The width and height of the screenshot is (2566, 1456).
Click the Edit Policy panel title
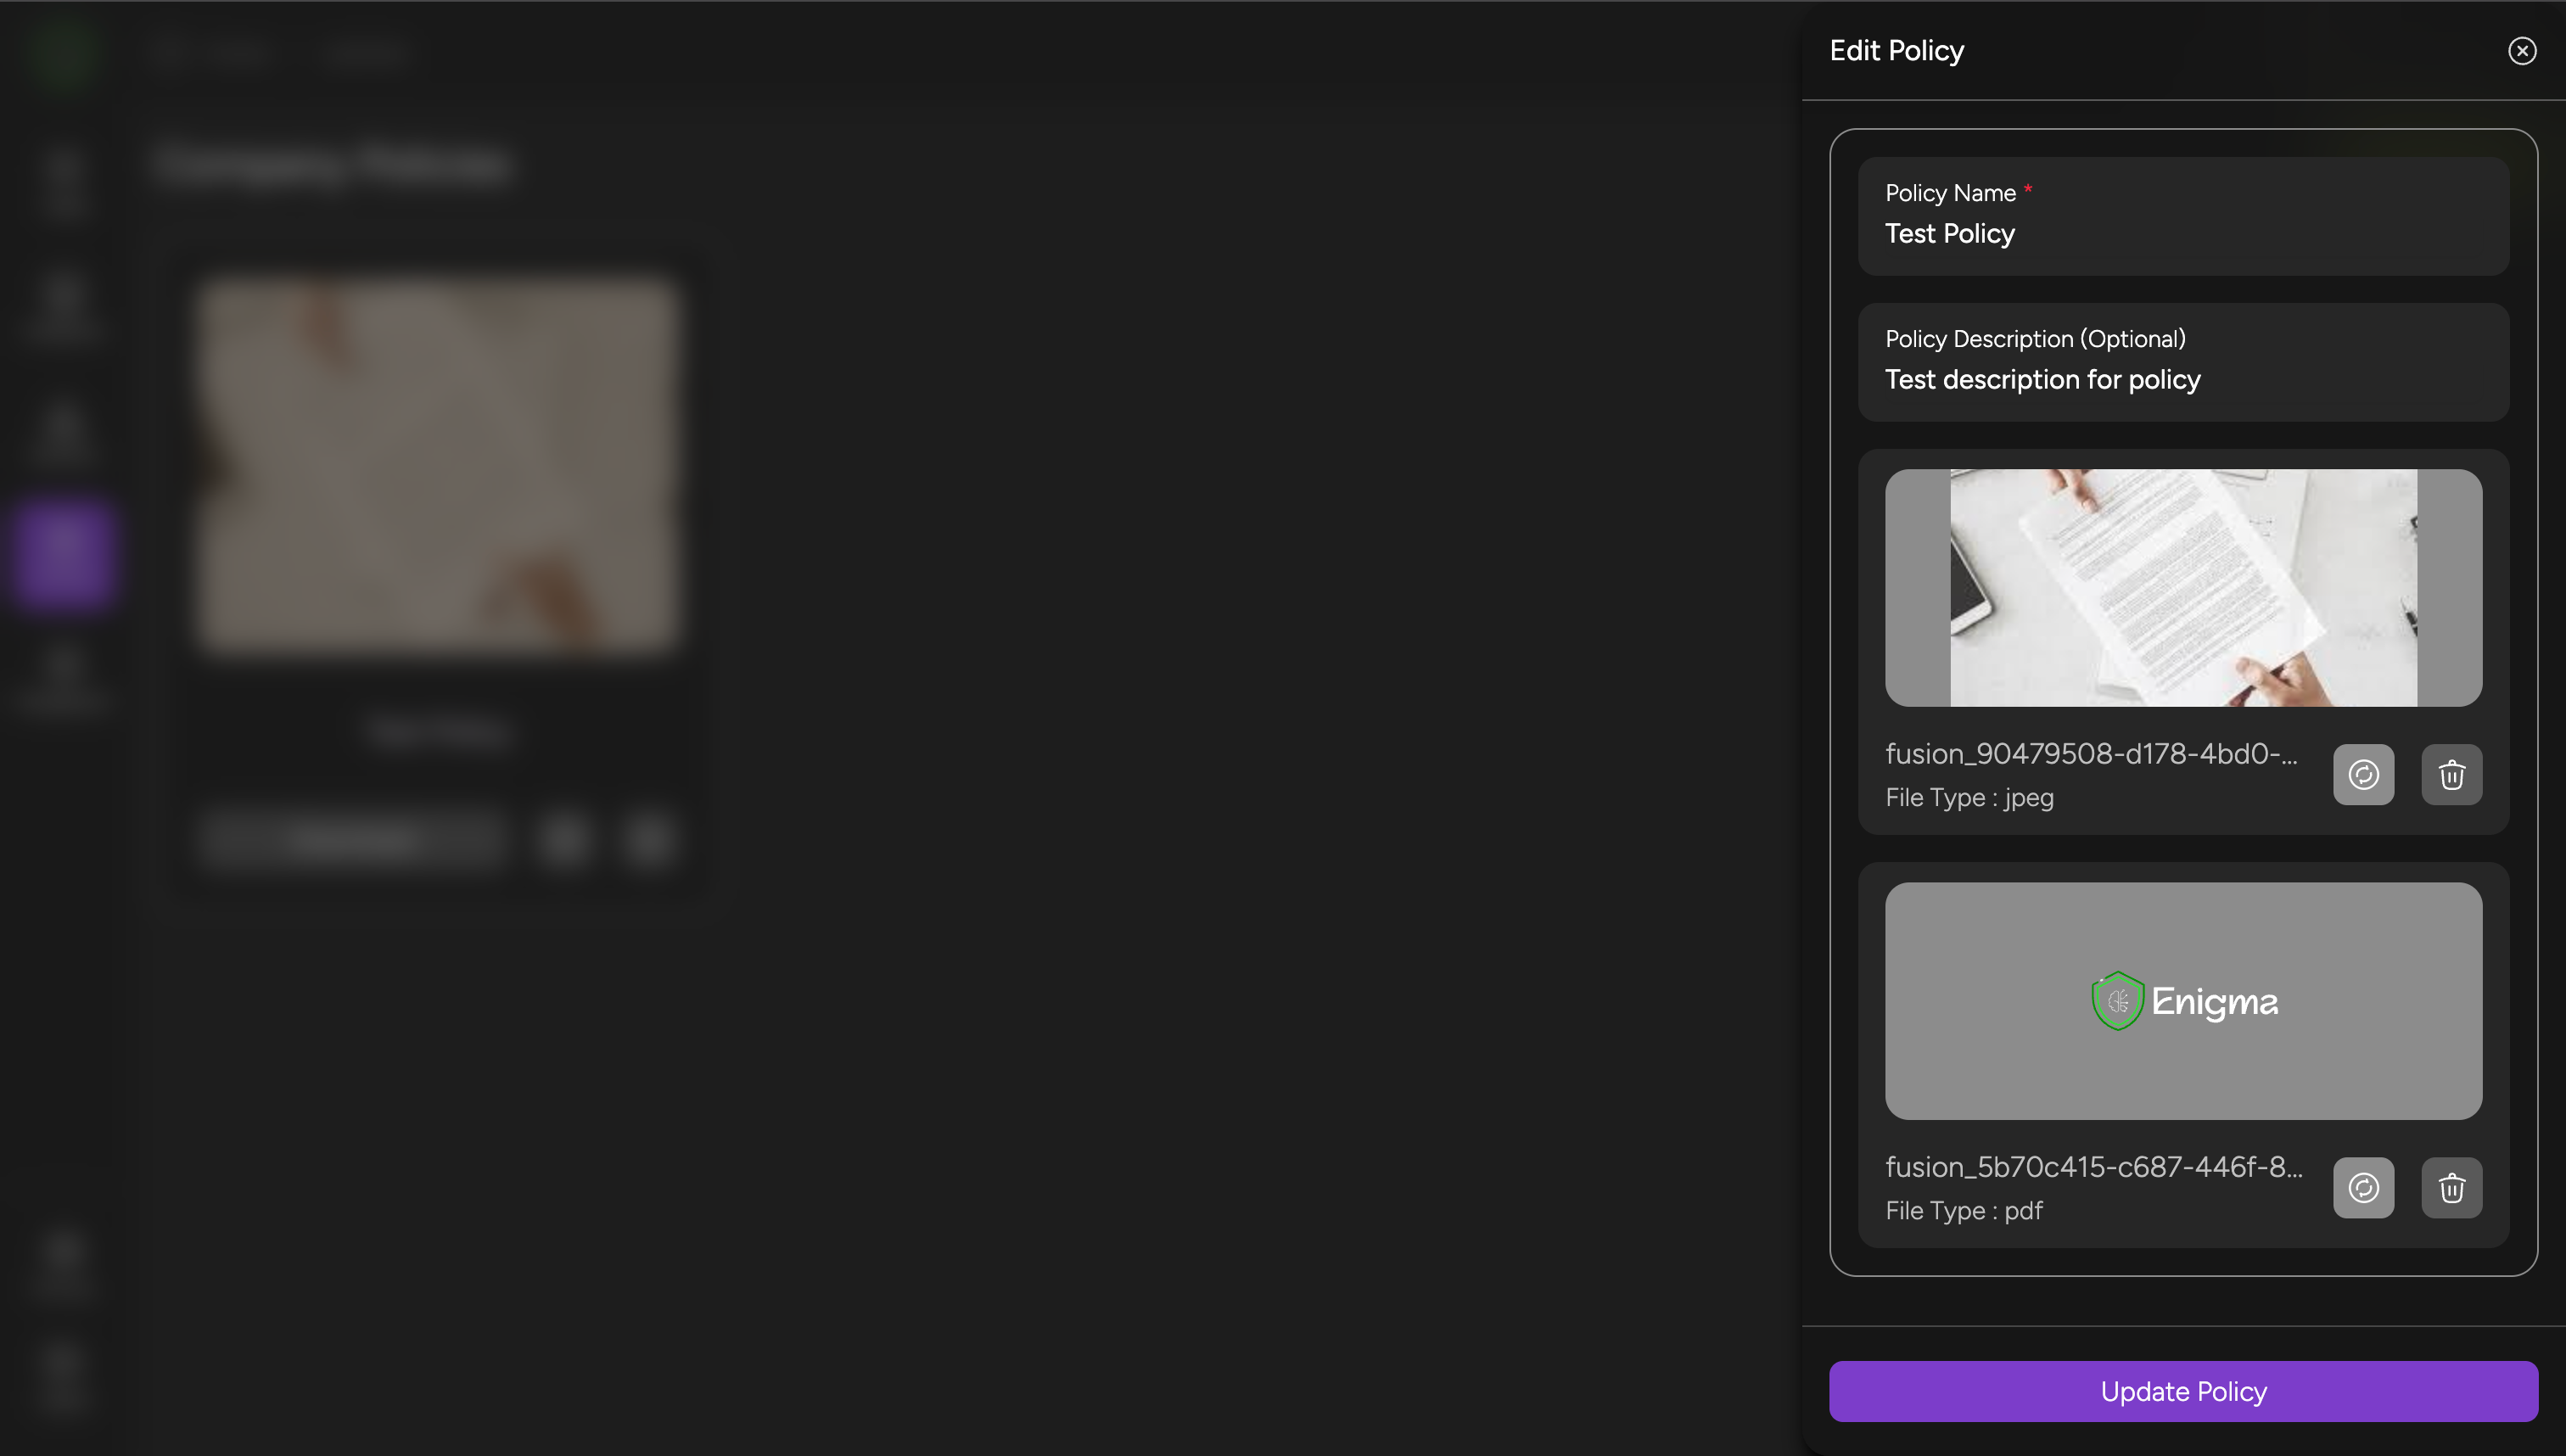tap(1896, 51)
